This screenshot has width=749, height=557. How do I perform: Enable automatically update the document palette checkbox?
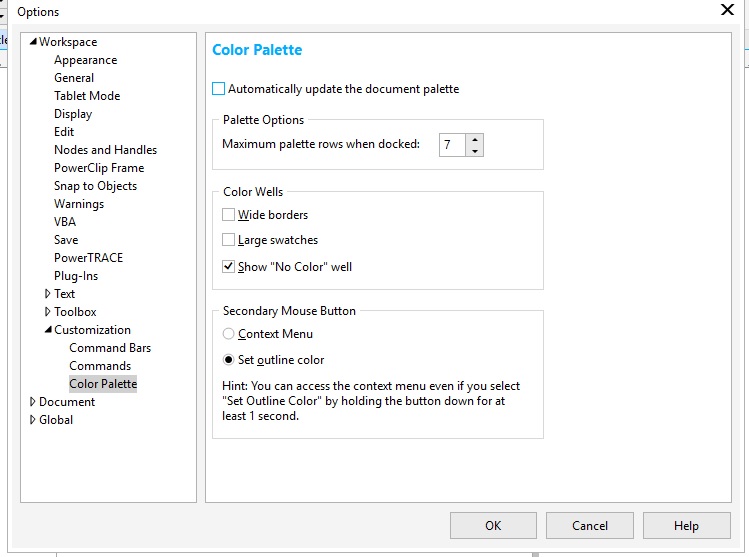coord(219,89)
